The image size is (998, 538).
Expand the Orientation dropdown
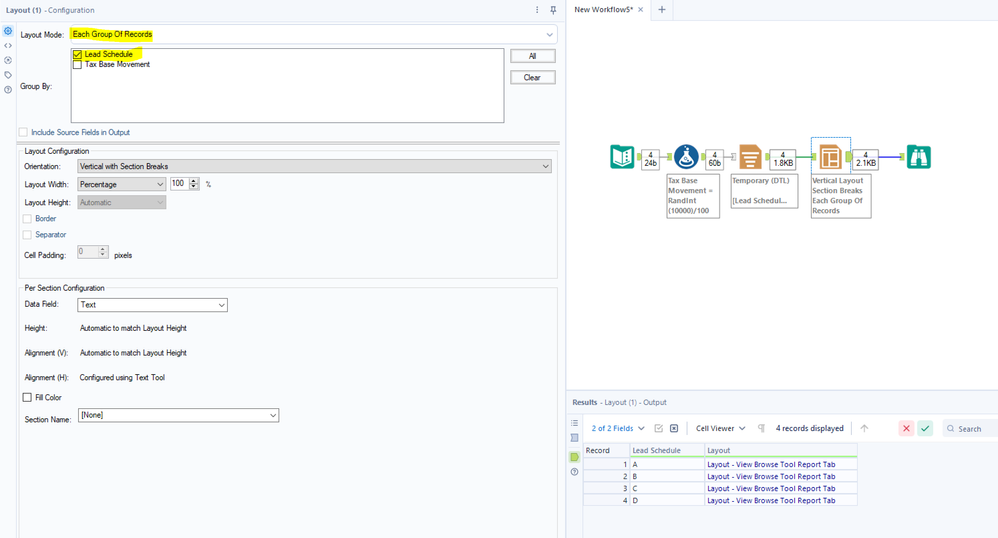[314, 166]
